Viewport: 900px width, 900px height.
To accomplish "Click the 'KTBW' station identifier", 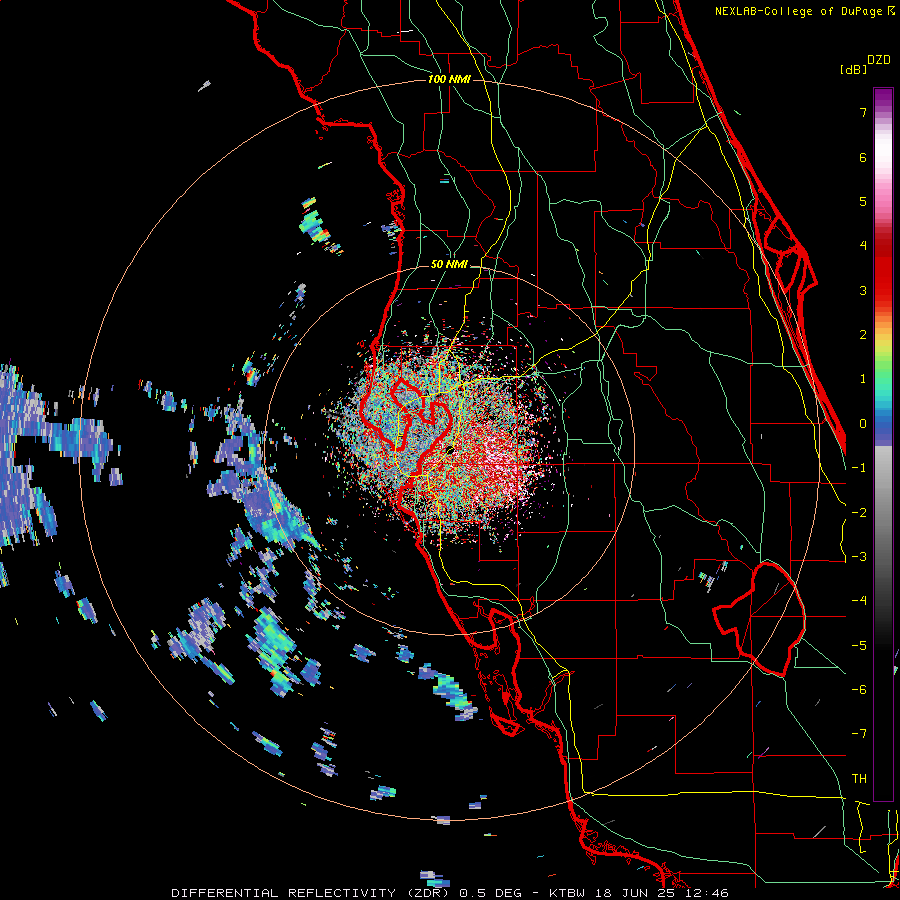I will click(x=567, y=893).
